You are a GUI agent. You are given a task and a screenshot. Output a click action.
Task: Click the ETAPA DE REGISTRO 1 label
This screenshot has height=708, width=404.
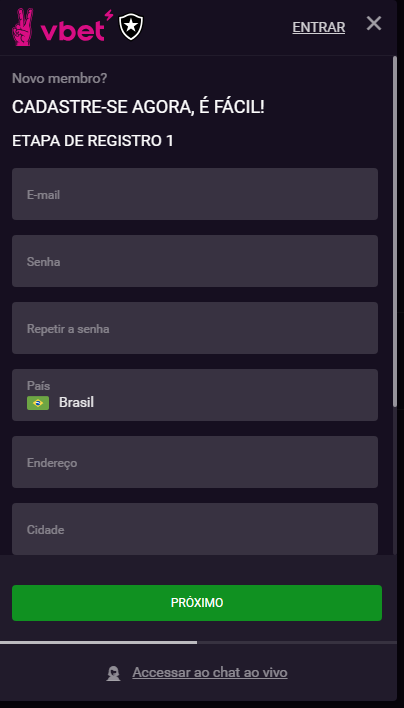pyautogui.click(x=93, y=141)
